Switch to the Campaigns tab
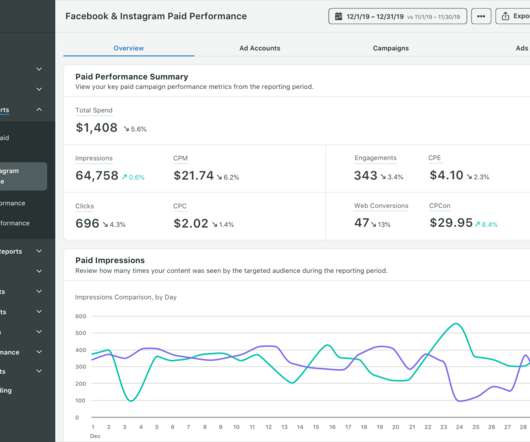This screenshot has width=530, height=442. (391, 48)
